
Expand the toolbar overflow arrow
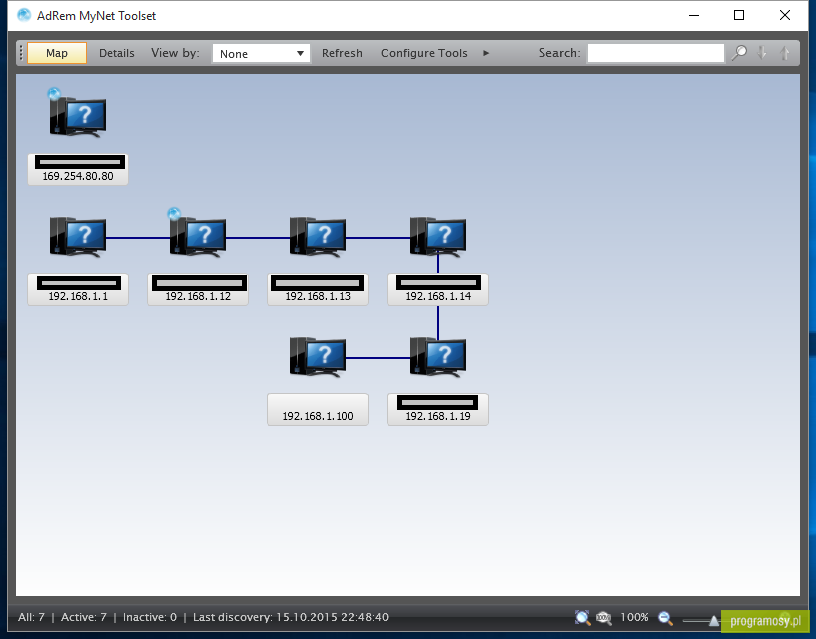point(486,53)
